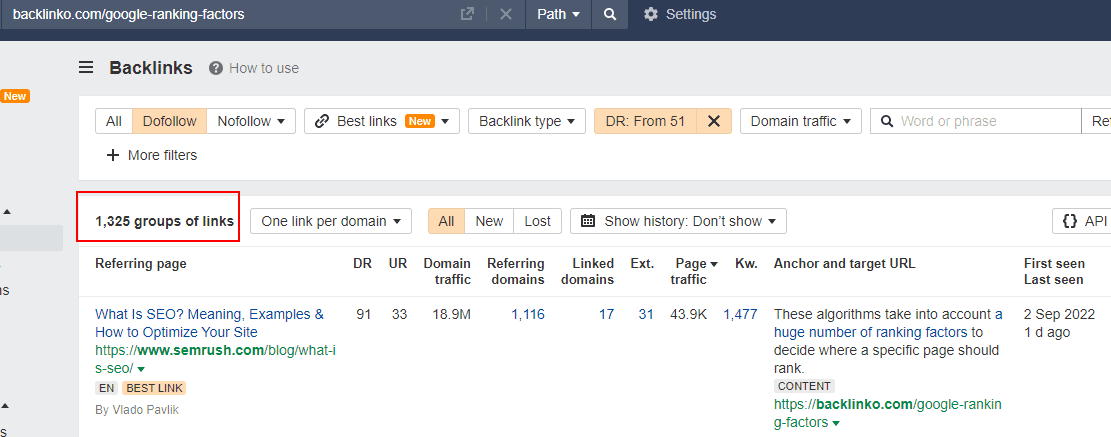The image size is (1111, 437).
Task: Click the EN language badge
Action: coord(106,388)
